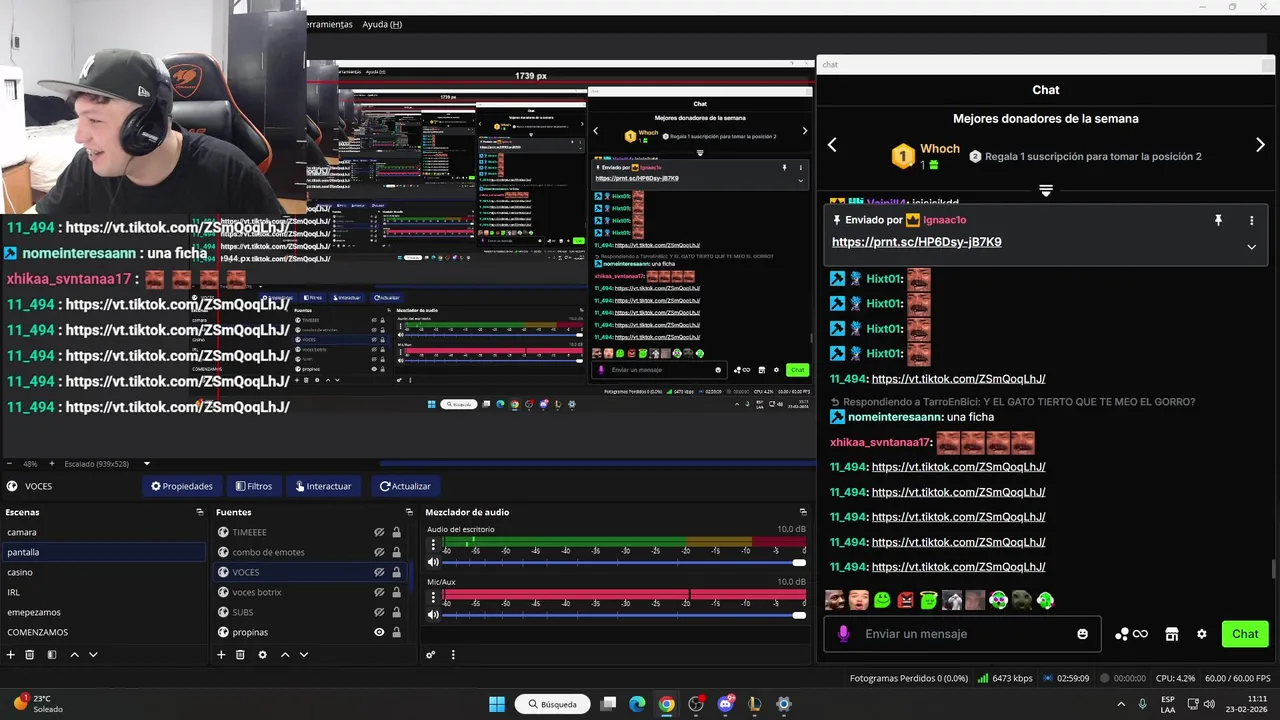Open the Ayuda (H) menu
Screen dimensions: 1280x720
(x=382, y=24)
